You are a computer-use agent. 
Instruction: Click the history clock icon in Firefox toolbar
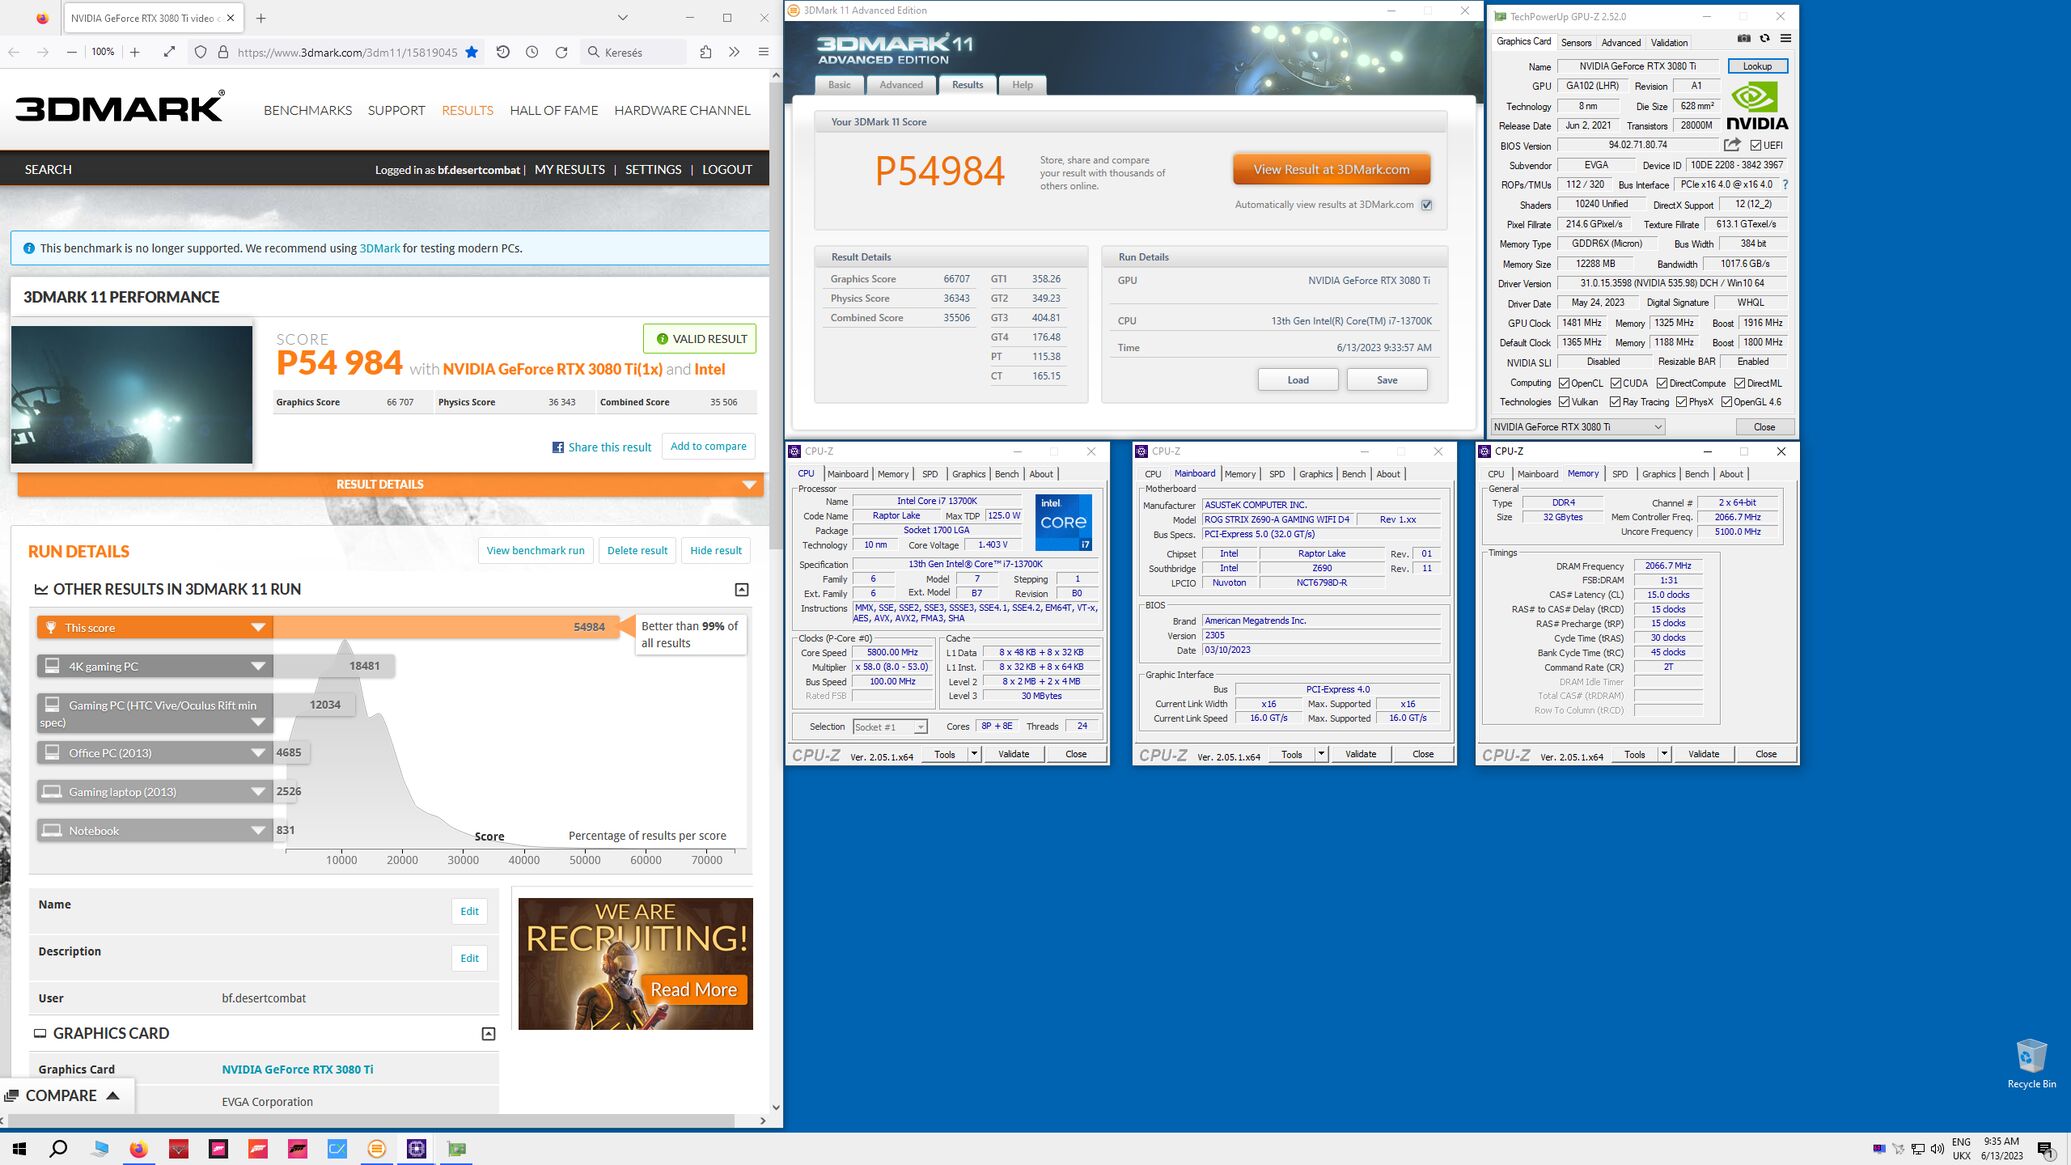[x=532, y=52]
